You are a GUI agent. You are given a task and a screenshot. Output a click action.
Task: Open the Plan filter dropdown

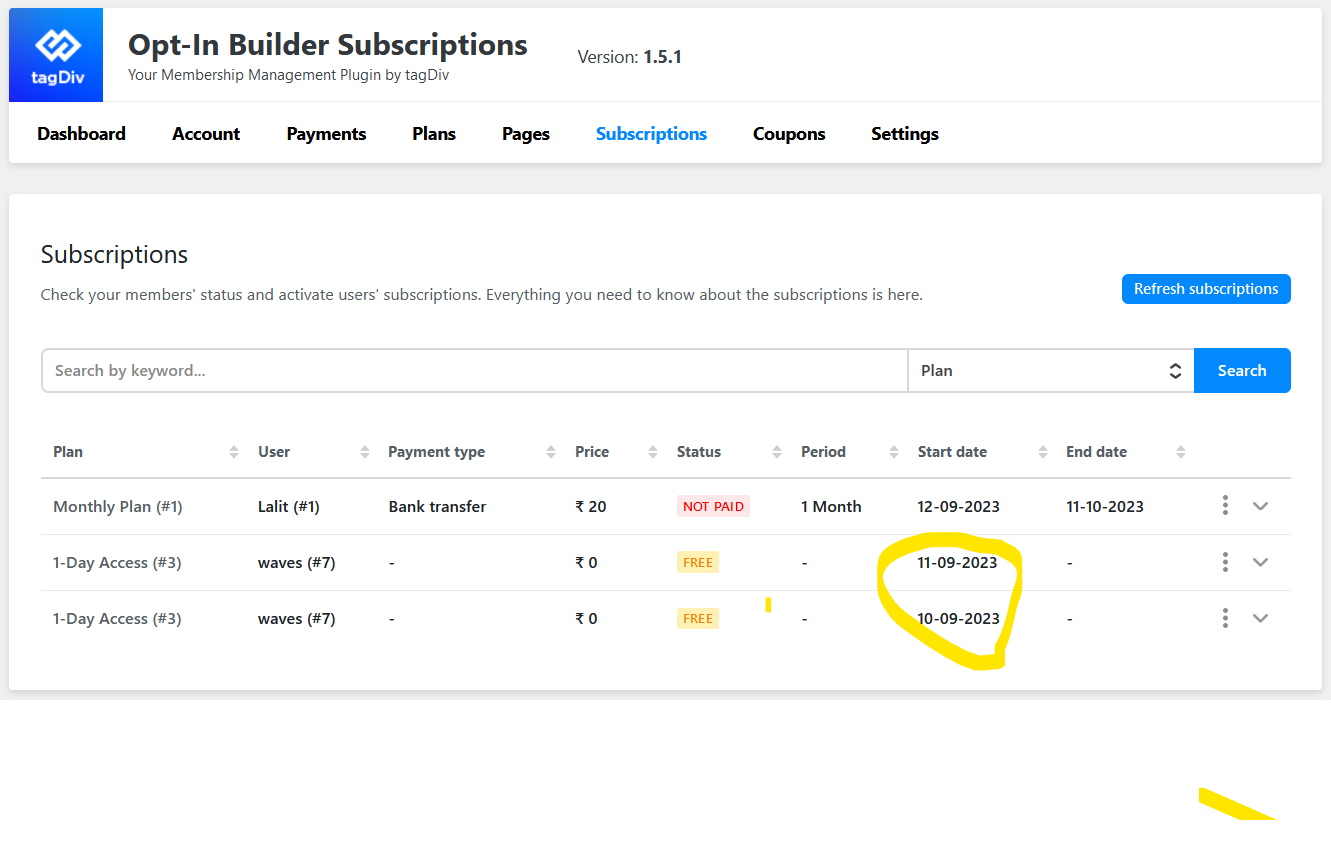tap(1051, 371)
